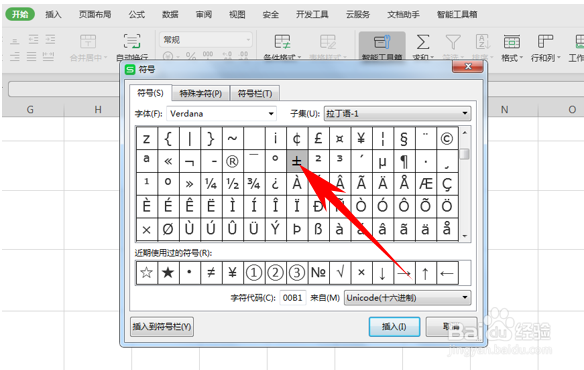The image size is (584, 370).
Task: Click the 插入到符号栏(Y) button
Action: click(162, 327)
